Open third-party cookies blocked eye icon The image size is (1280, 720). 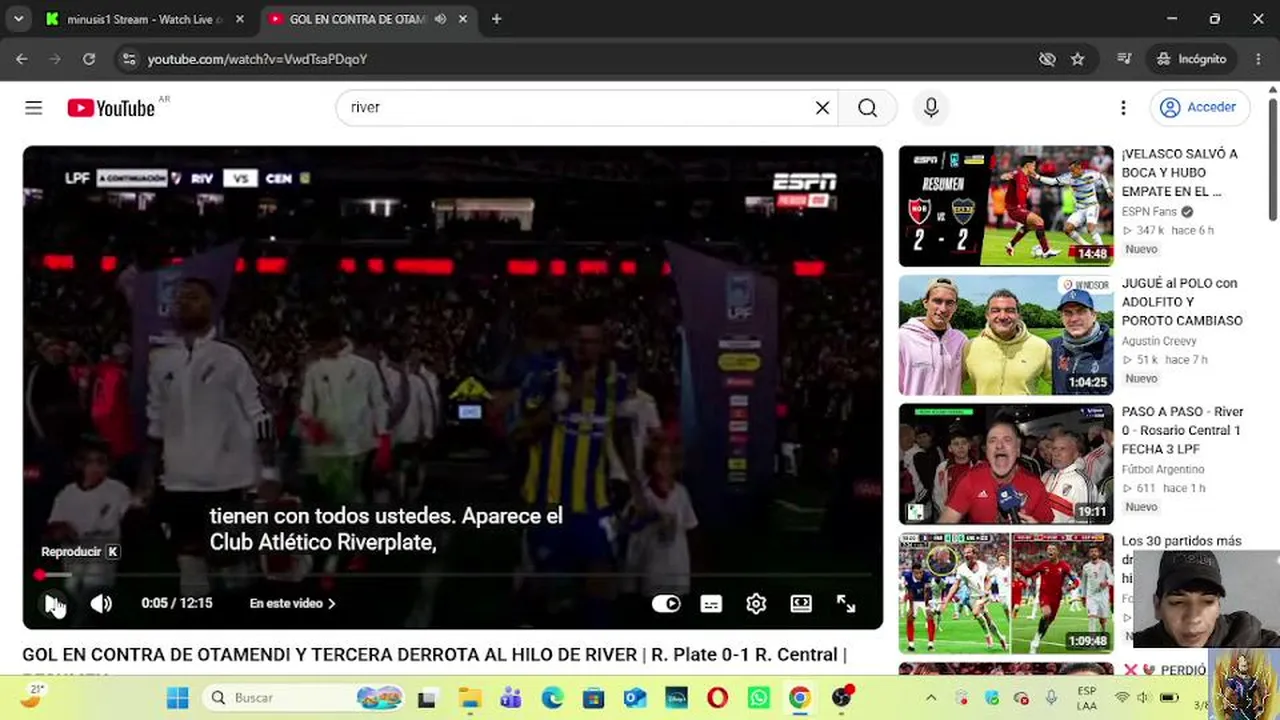[x=1047, y=59]
